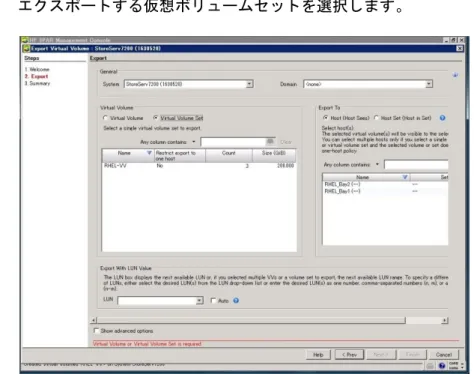
Task: Click the help icon in the status bar
Action: 442,366
